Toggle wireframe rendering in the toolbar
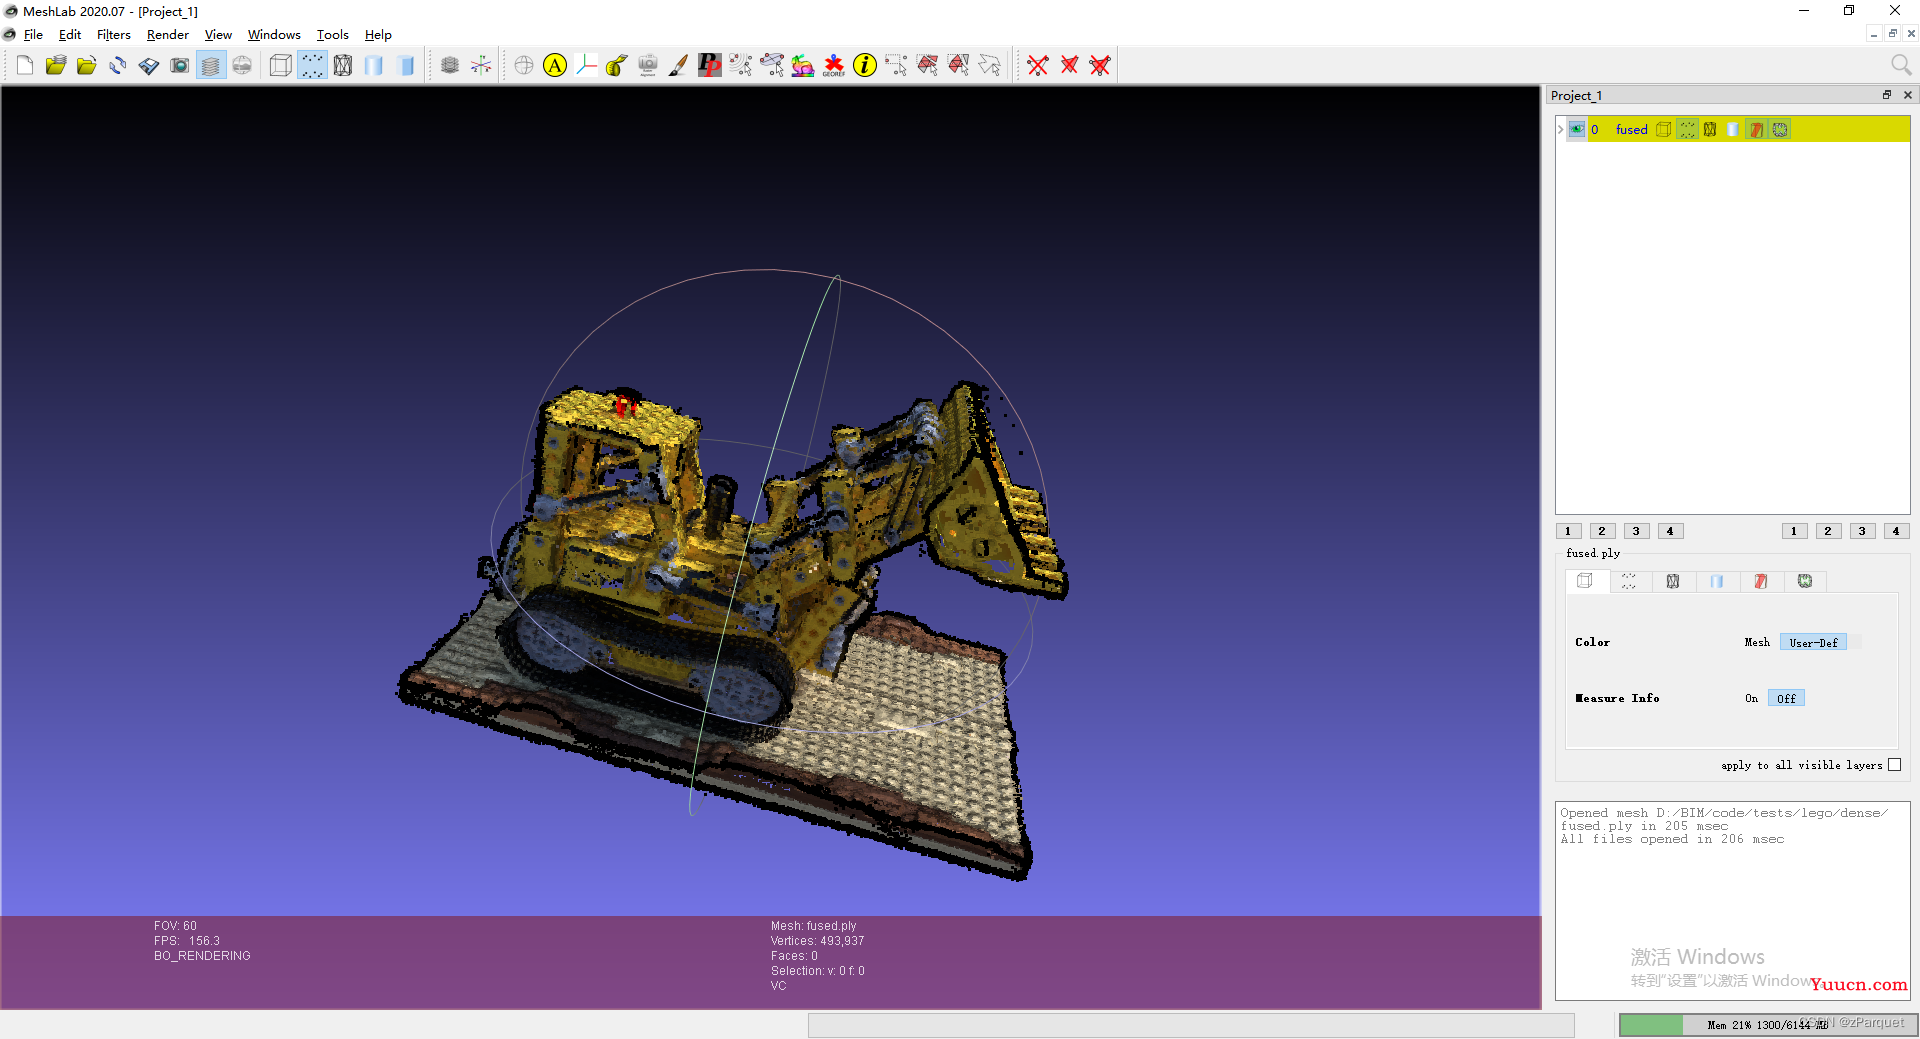This screenshot has width=1920, height=1039. tap(343, 66)
